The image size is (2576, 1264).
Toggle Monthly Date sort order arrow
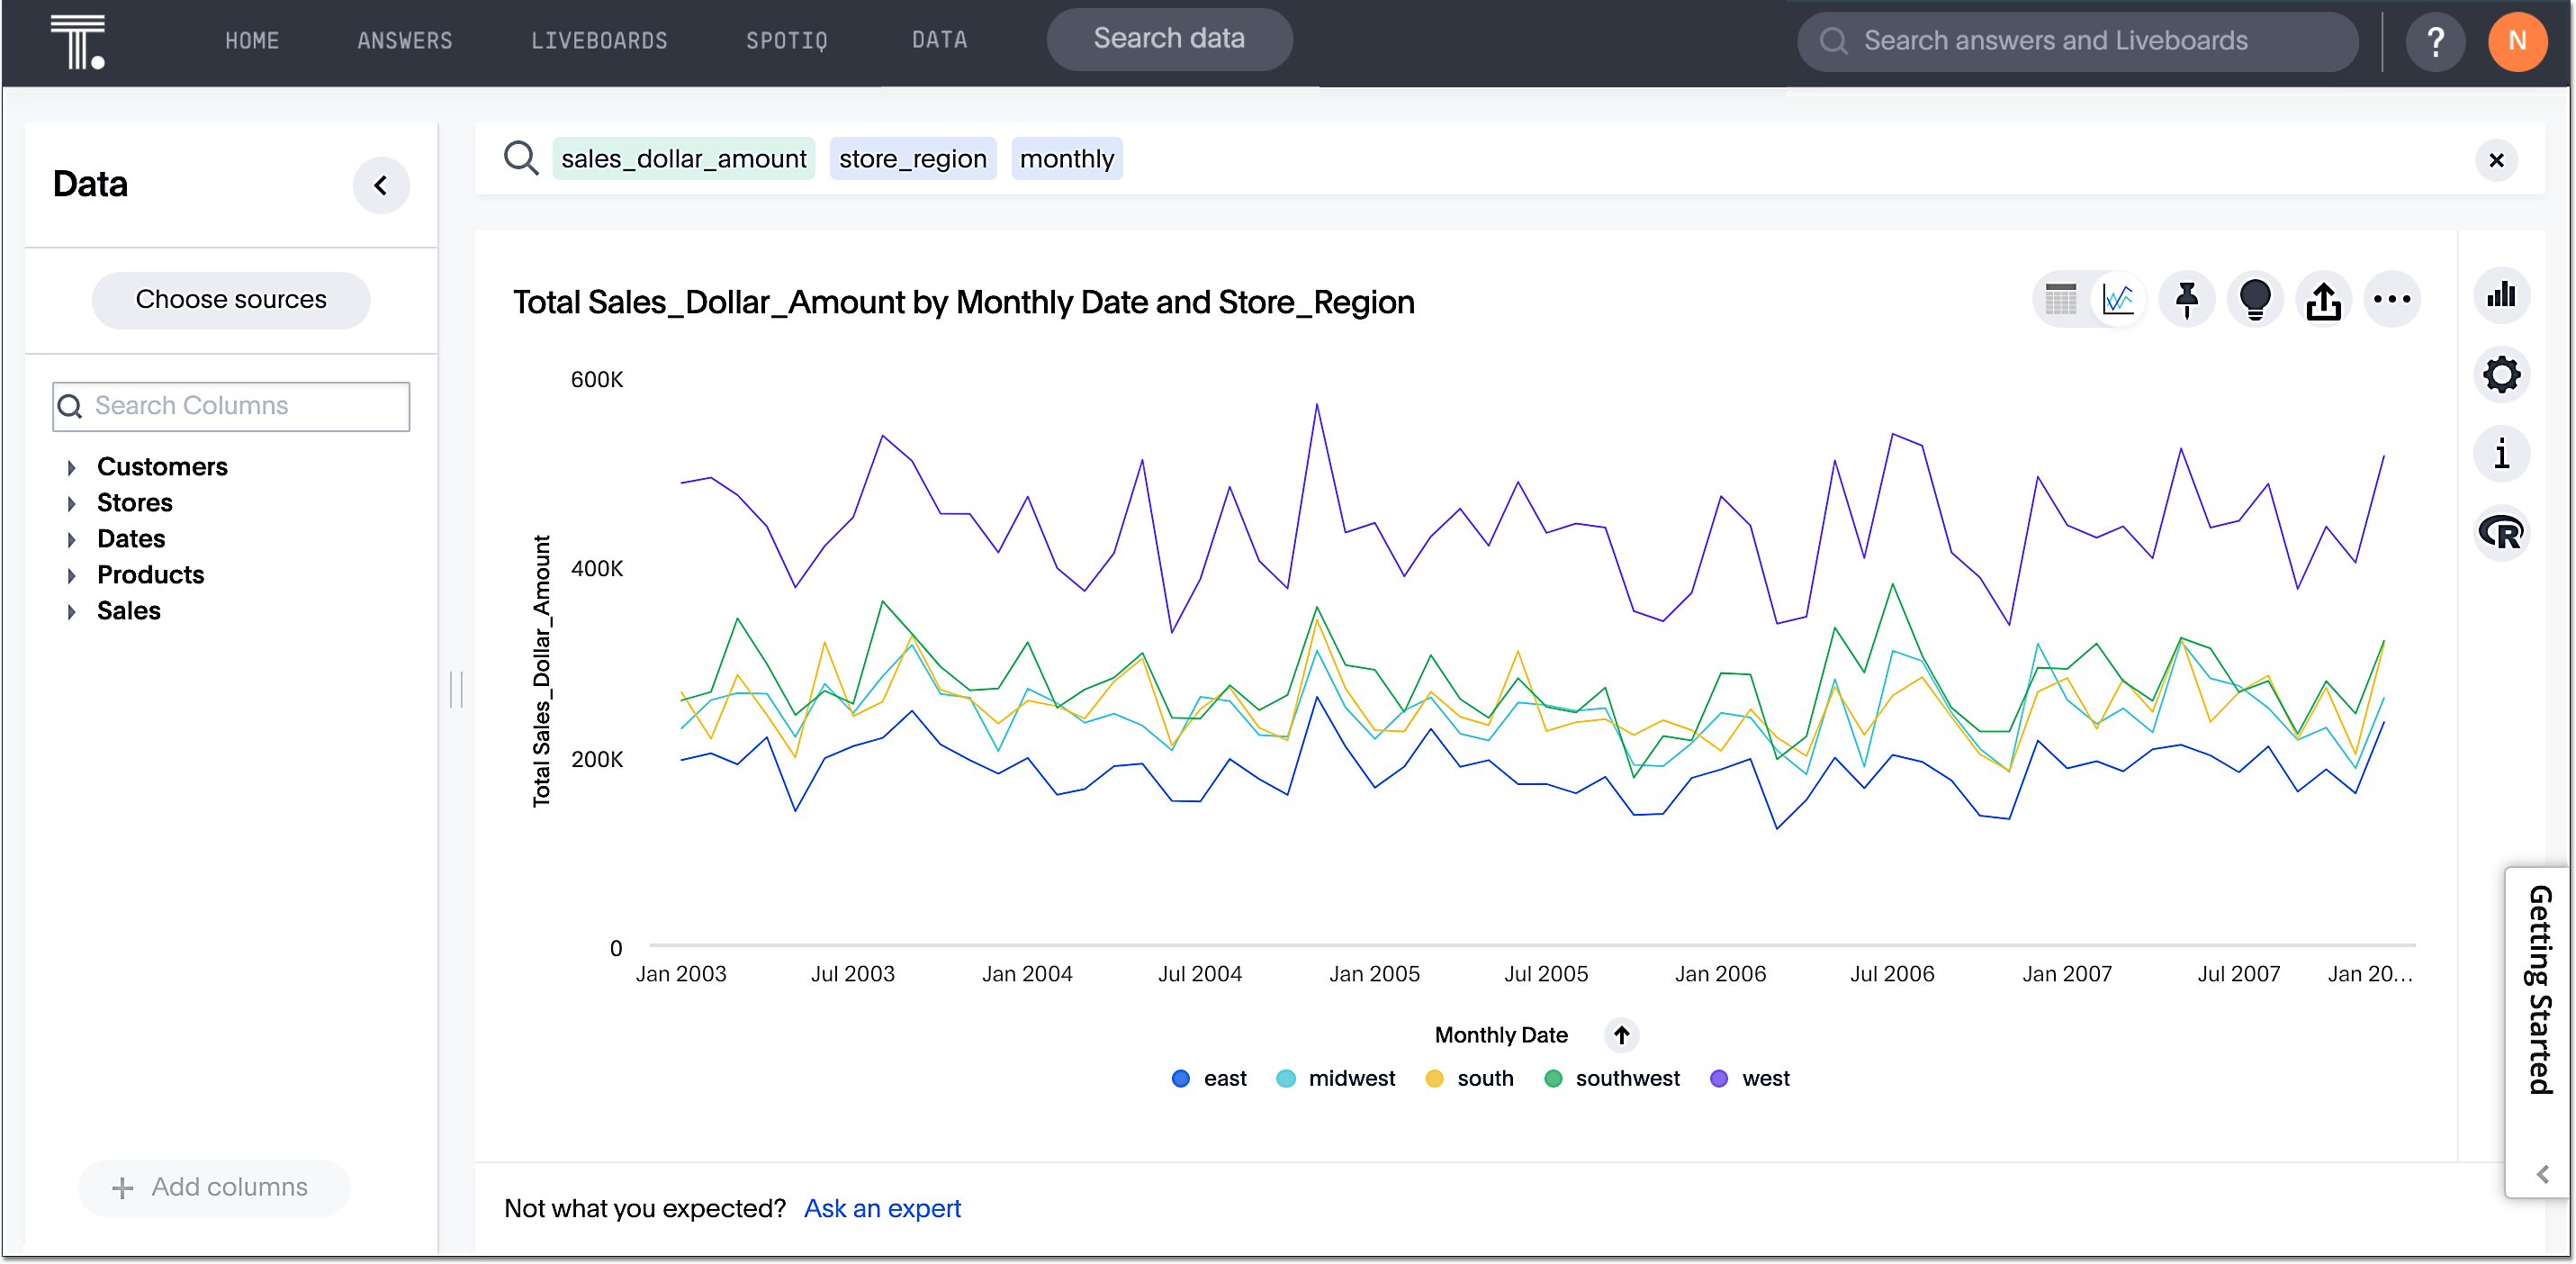click(1621, 1036)
